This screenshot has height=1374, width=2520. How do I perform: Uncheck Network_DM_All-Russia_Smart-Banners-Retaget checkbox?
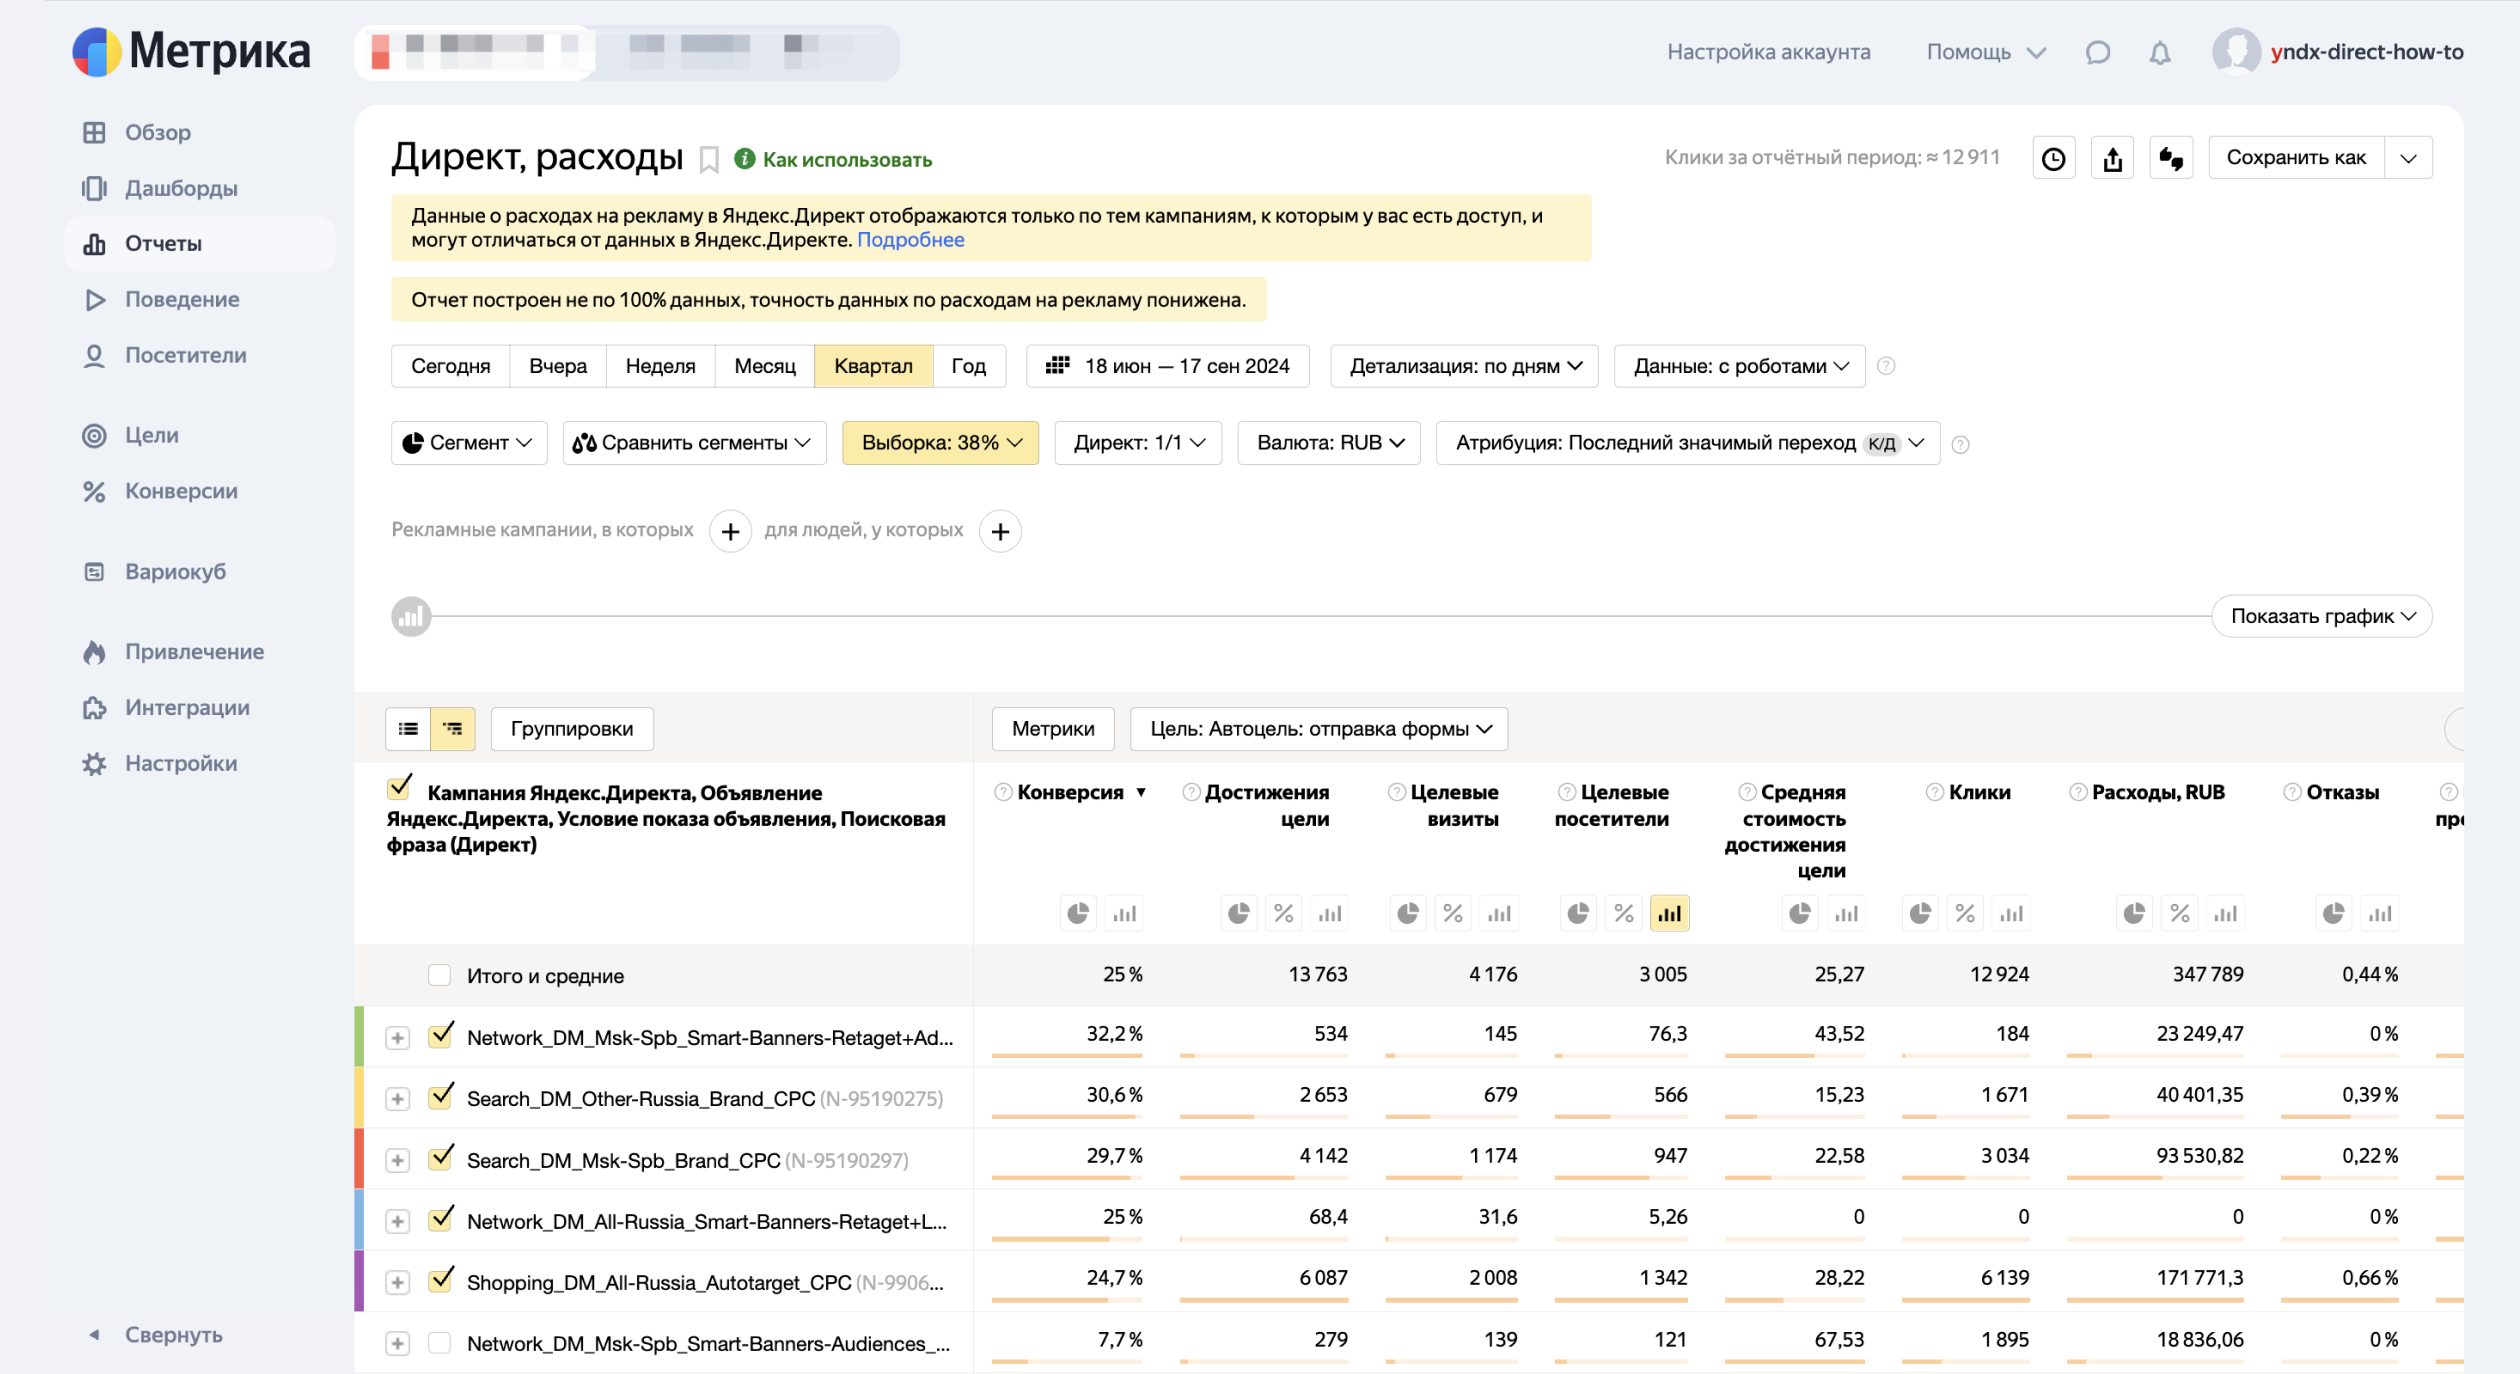click(x=440, y=1219)
